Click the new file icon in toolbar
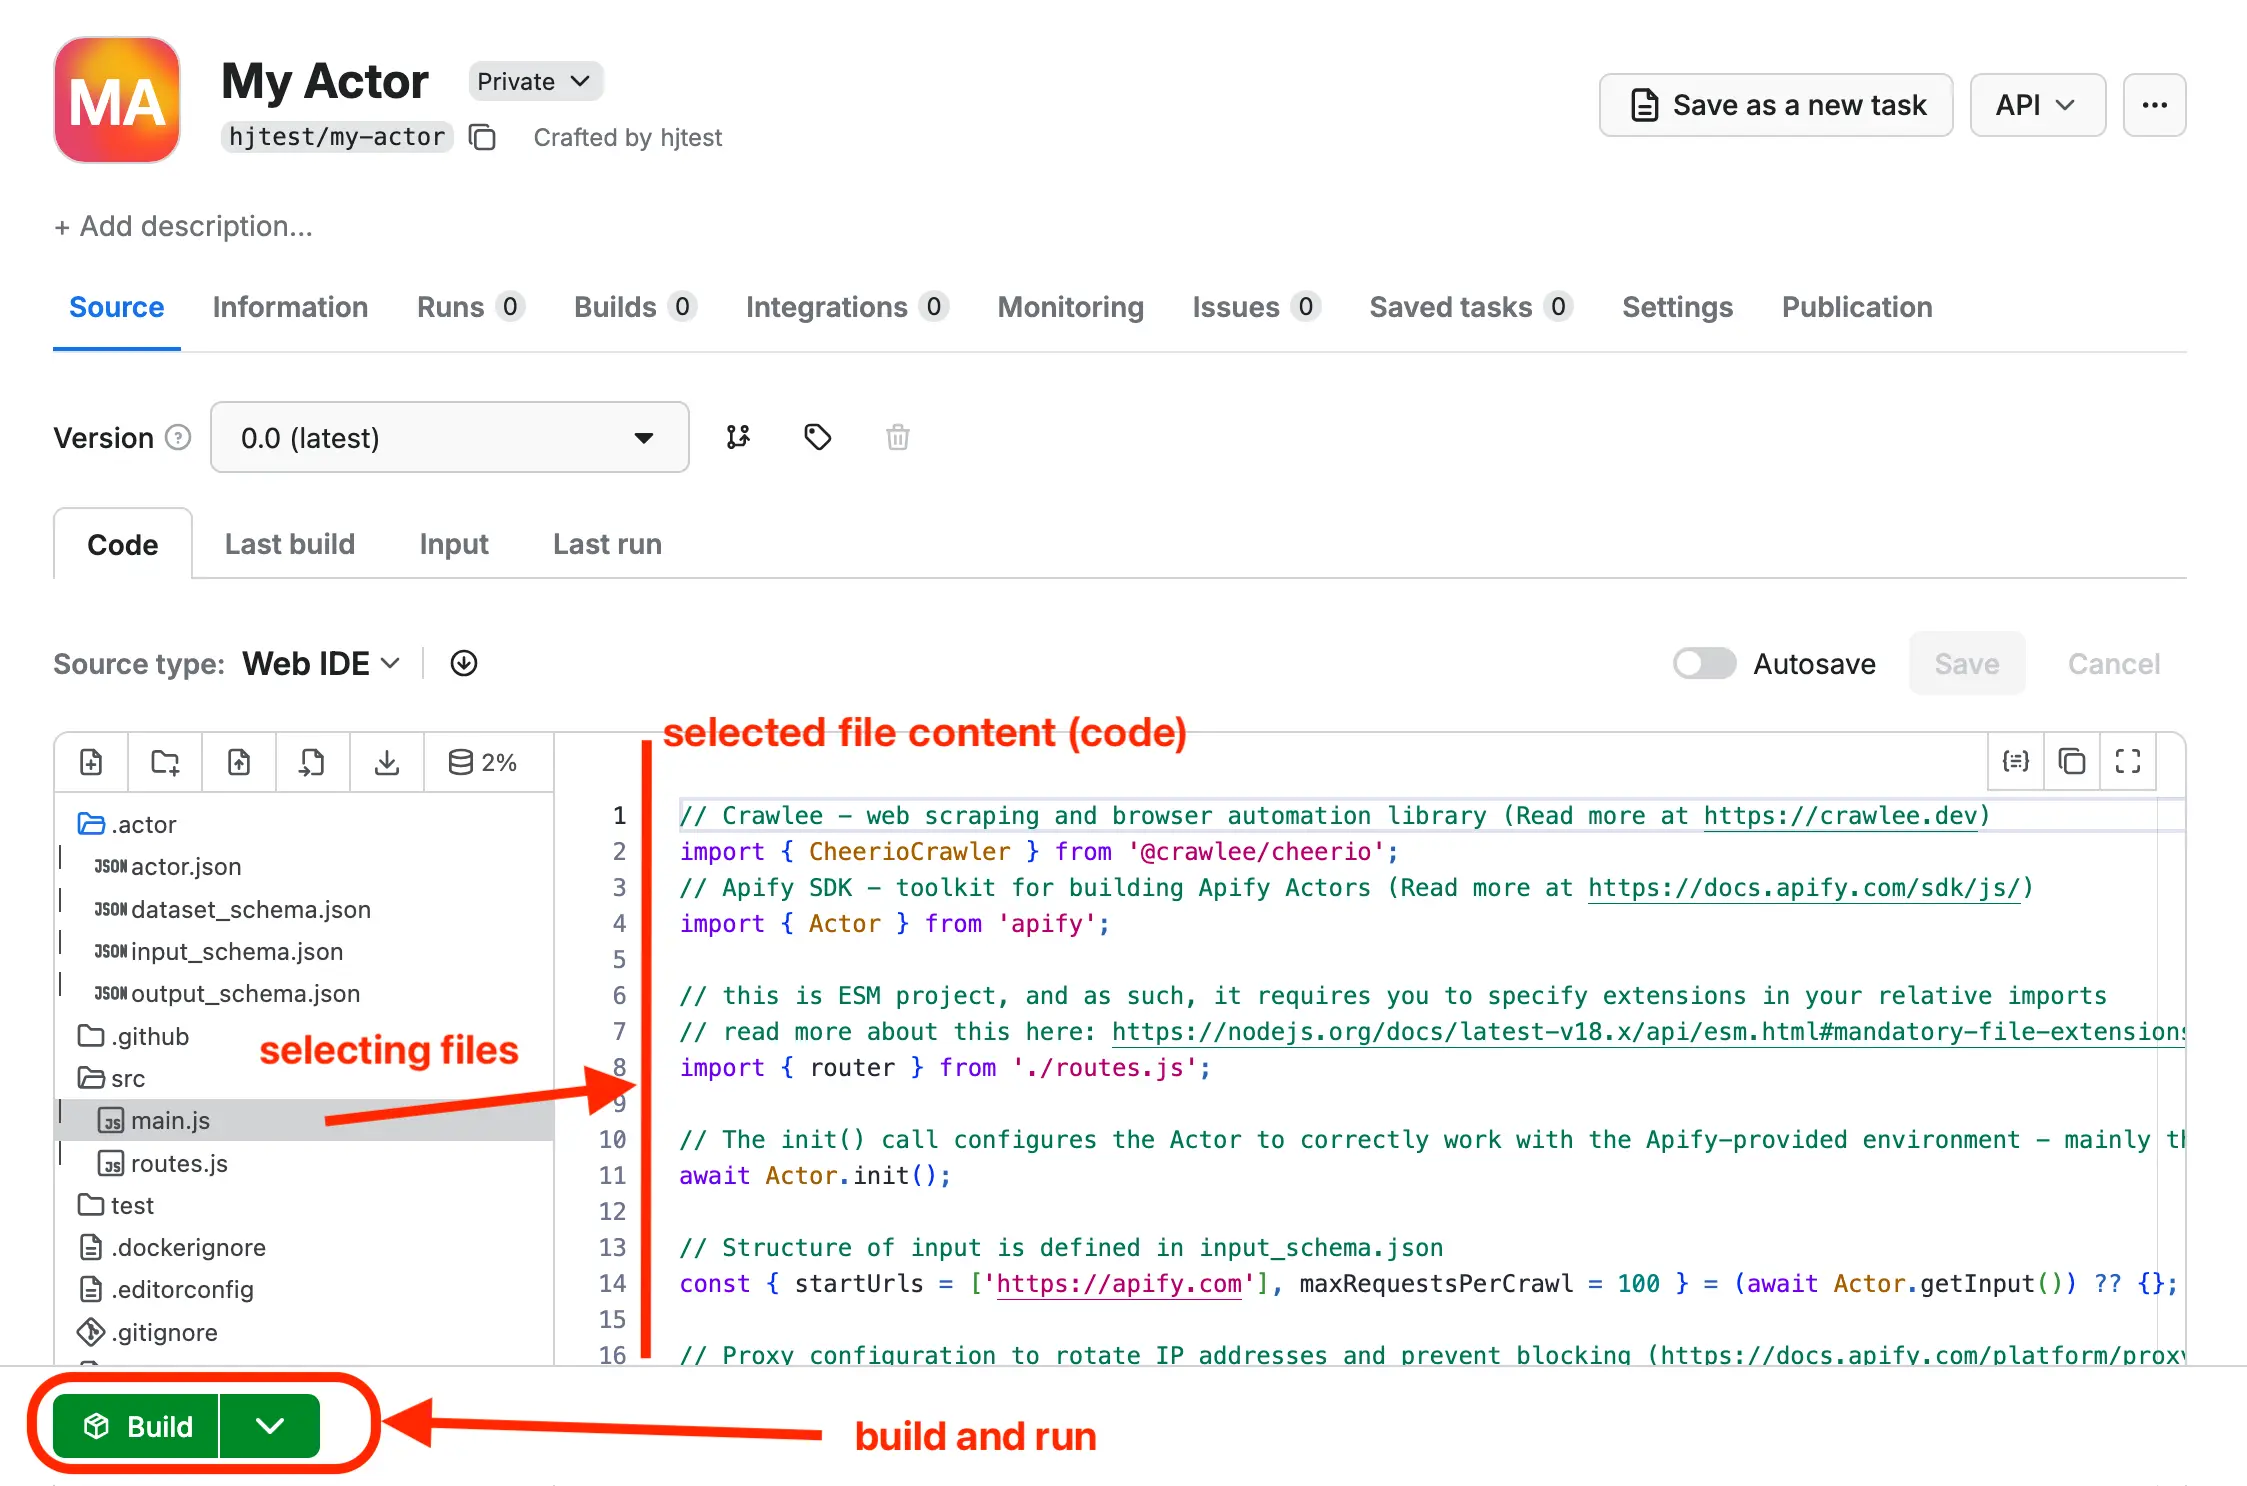Viewport: 2247px width, 1486px height. pos(91,763)
